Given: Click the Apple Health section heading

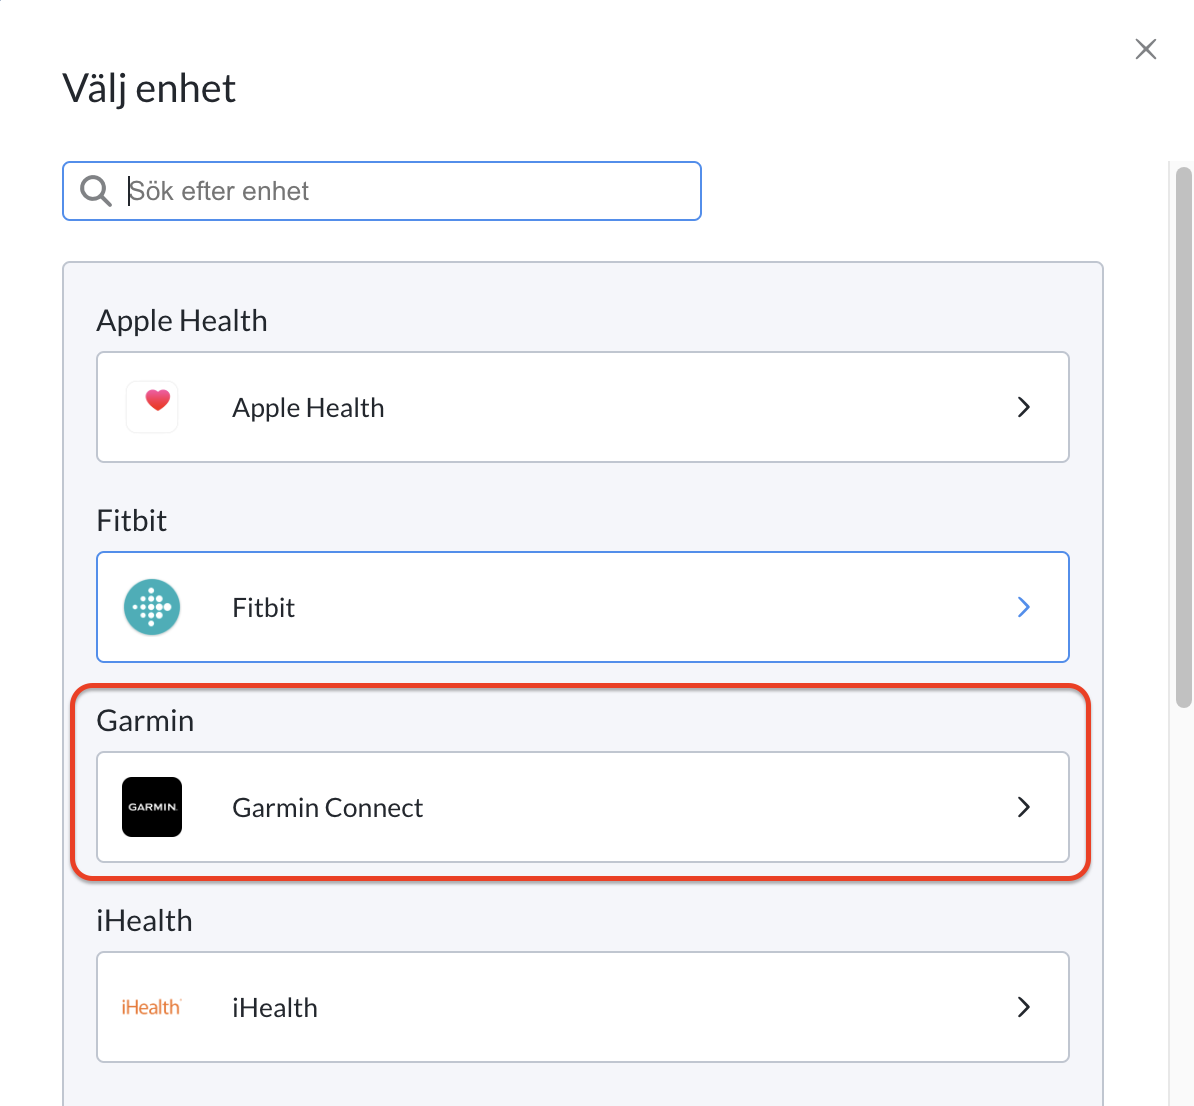Looking at the screenshot, I should 182,321.
